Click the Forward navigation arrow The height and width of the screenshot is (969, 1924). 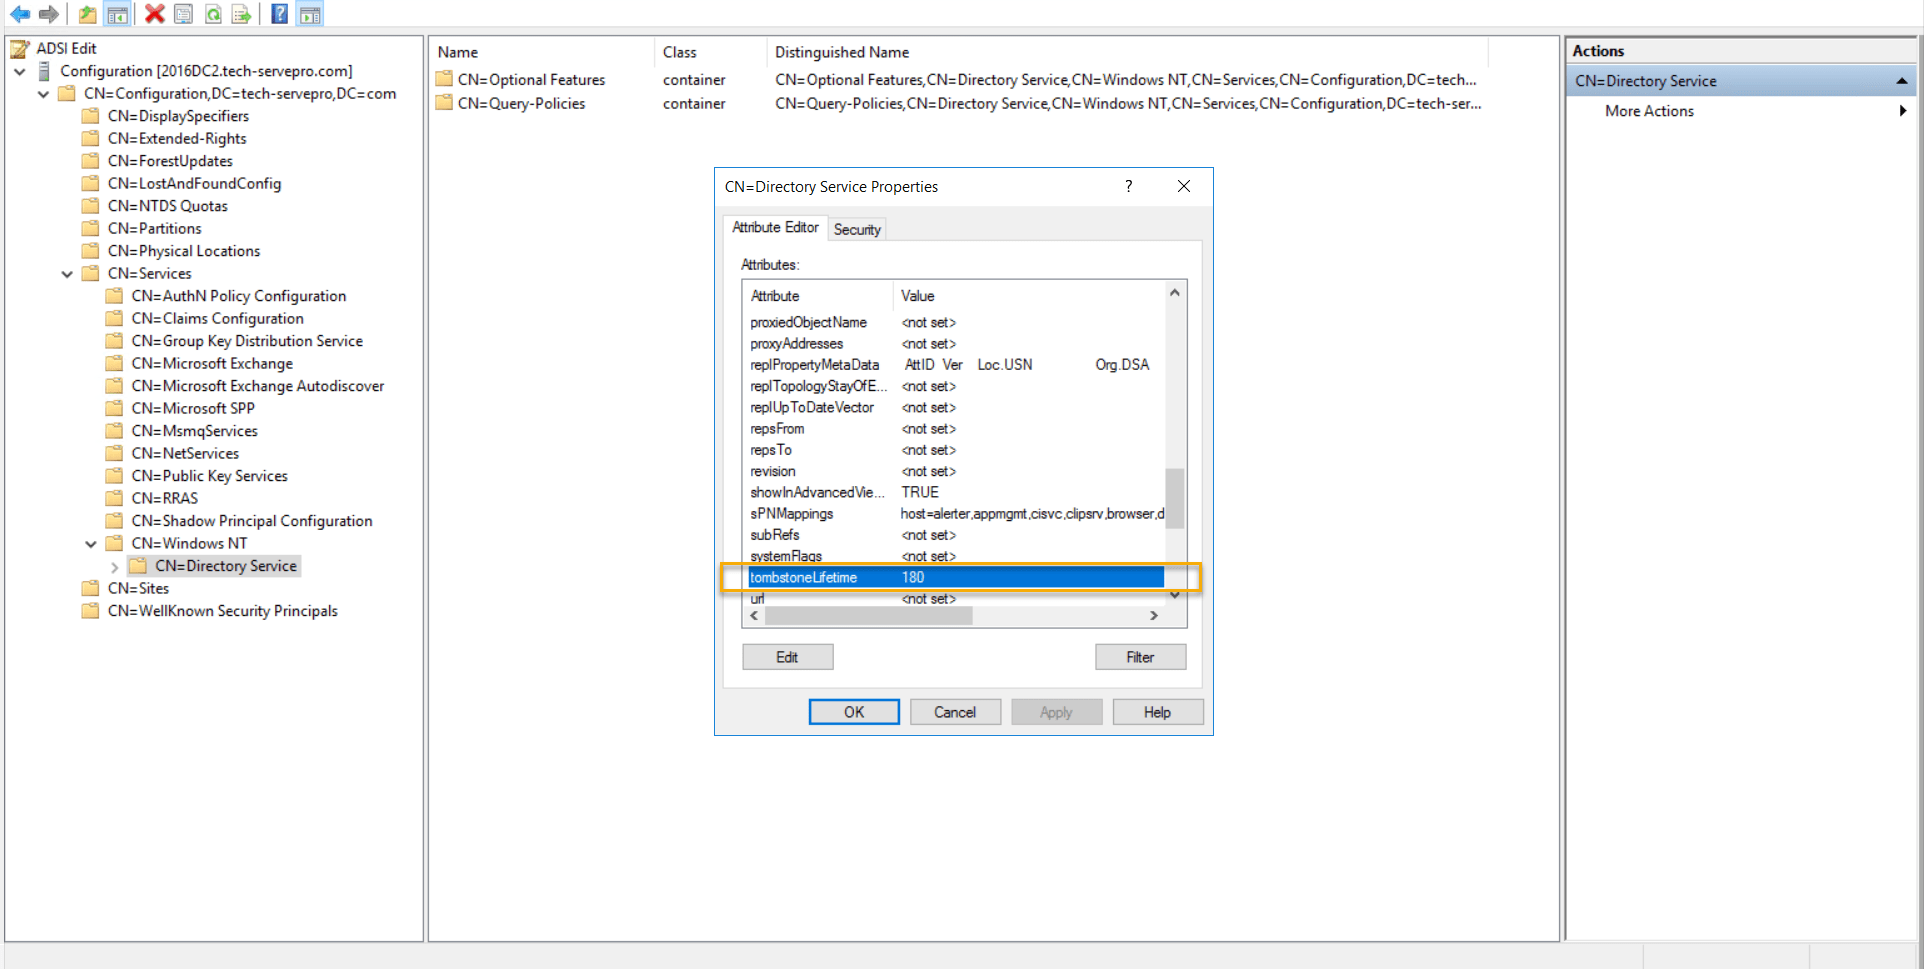click(x=47, y=14)
